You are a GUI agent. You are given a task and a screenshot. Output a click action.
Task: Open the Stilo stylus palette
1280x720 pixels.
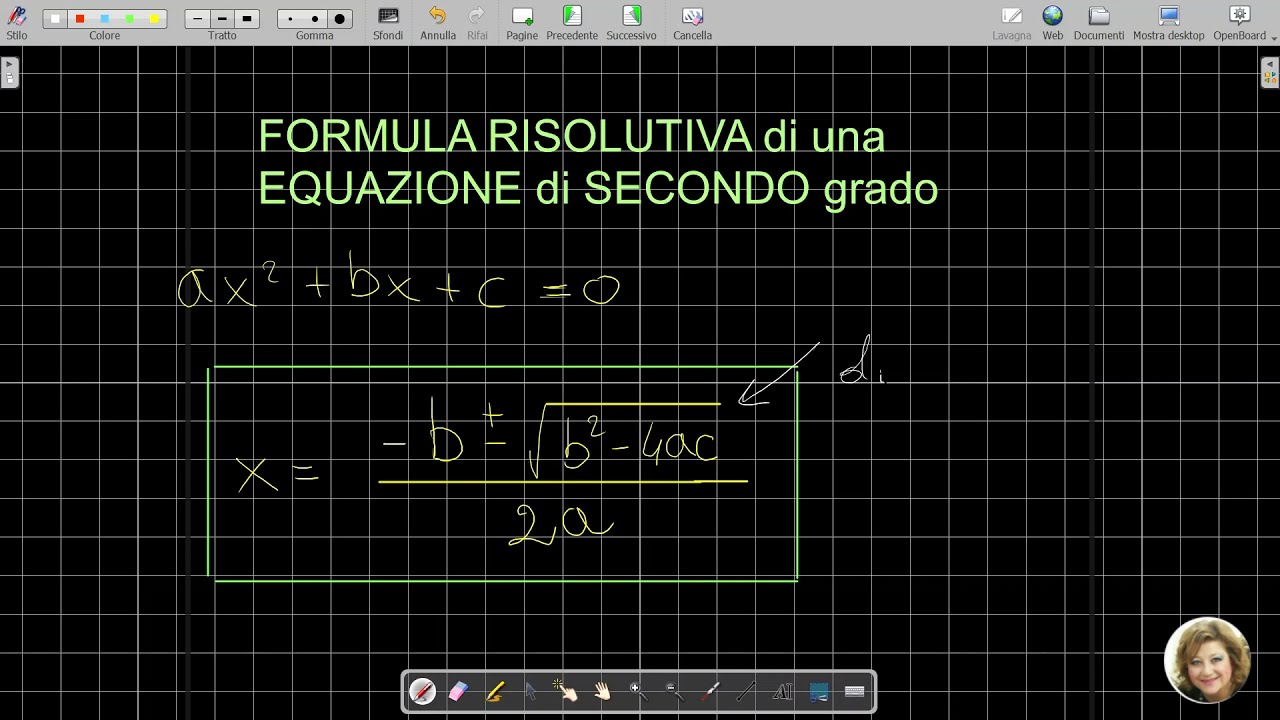click(x=17, y=22)
